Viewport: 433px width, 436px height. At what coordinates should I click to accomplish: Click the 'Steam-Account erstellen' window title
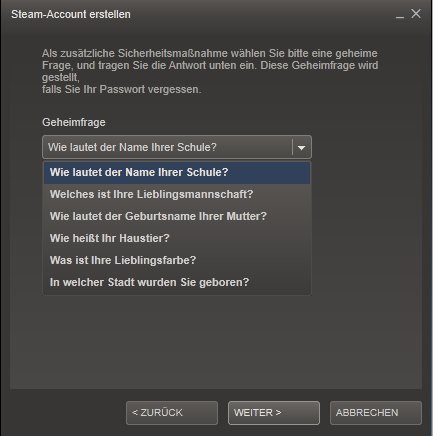tap(71, 14)
